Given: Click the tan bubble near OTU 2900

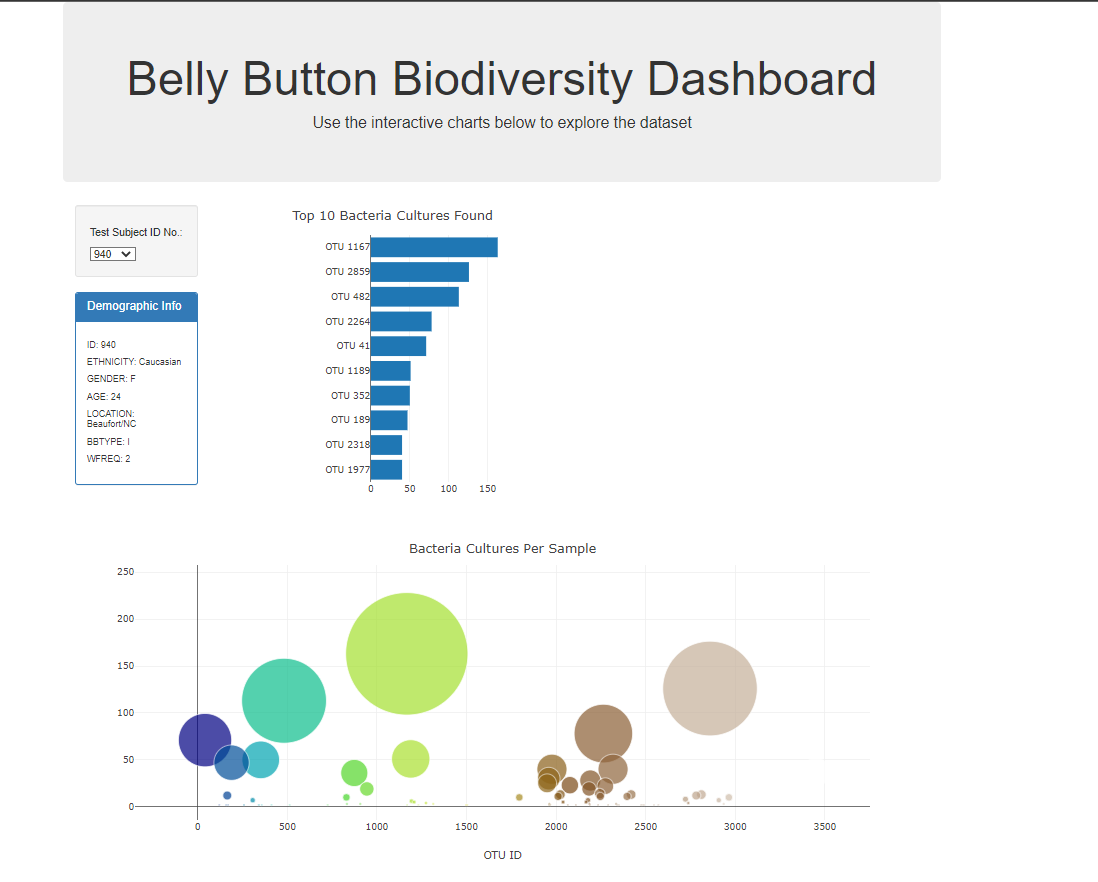Looking at the screenshot, I should point(710,687).
